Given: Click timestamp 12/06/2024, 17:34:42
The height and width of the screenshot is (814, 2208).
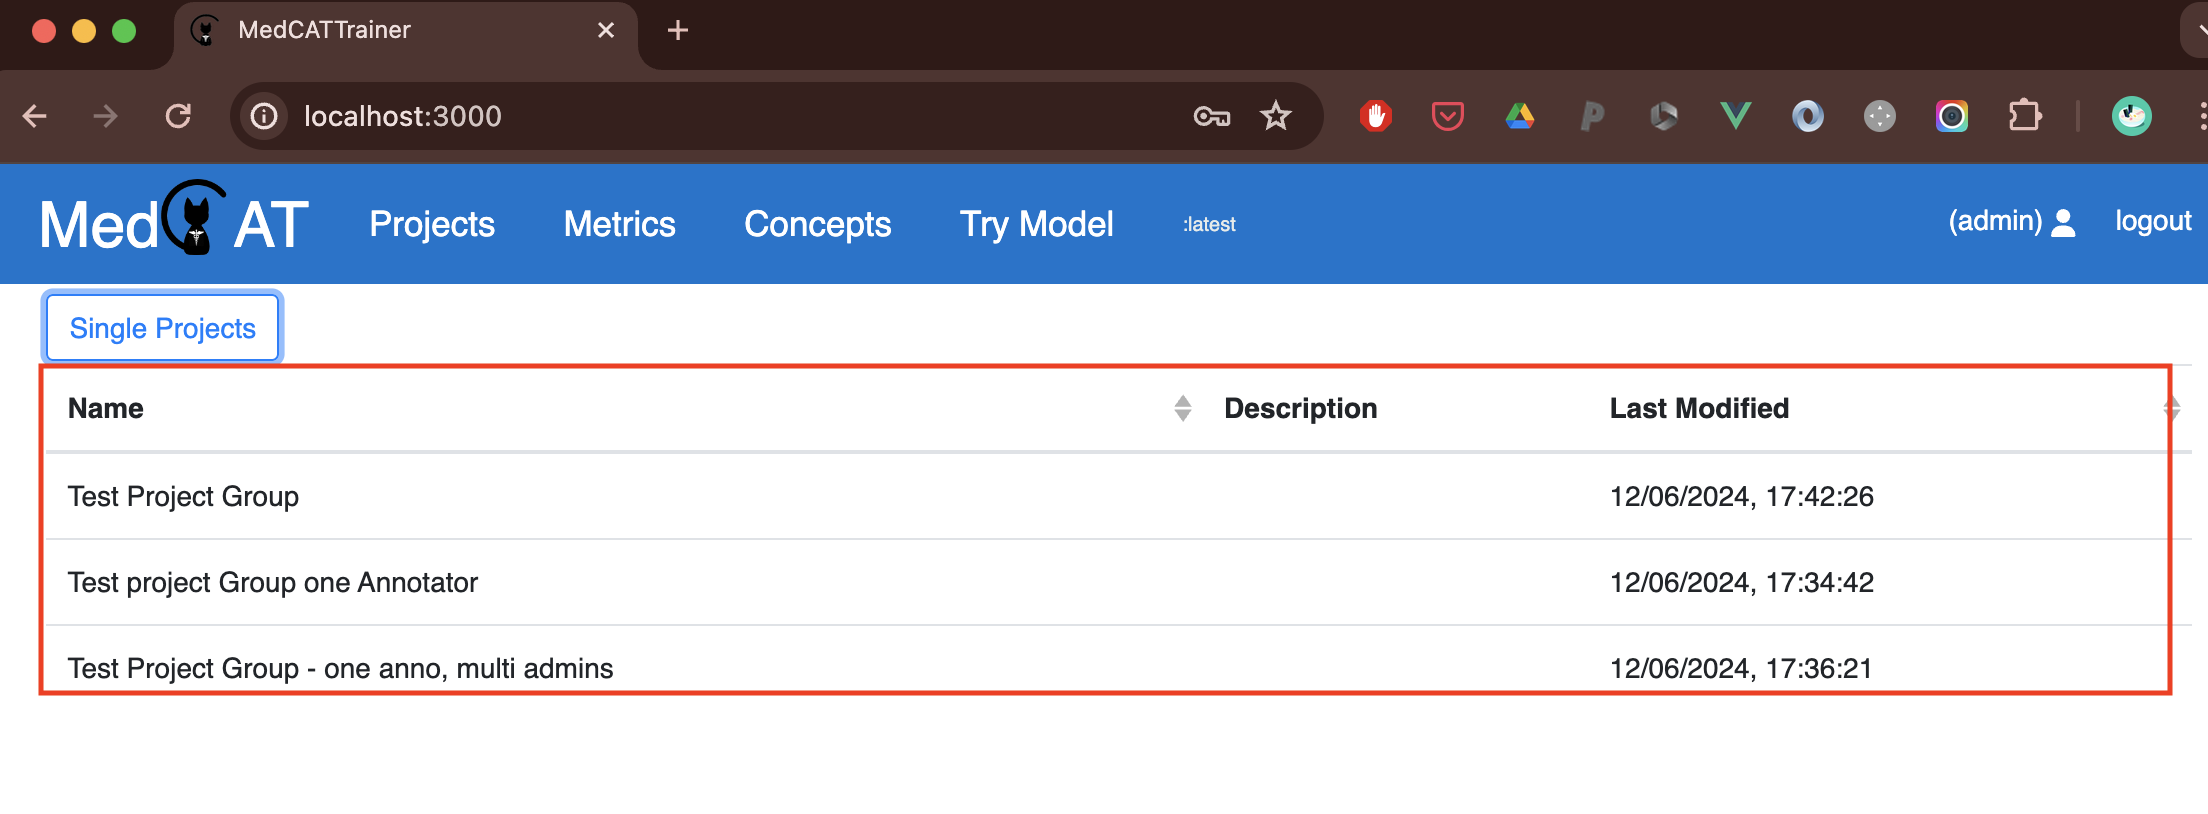Looking at the screenshot, I should [1741, 582].
